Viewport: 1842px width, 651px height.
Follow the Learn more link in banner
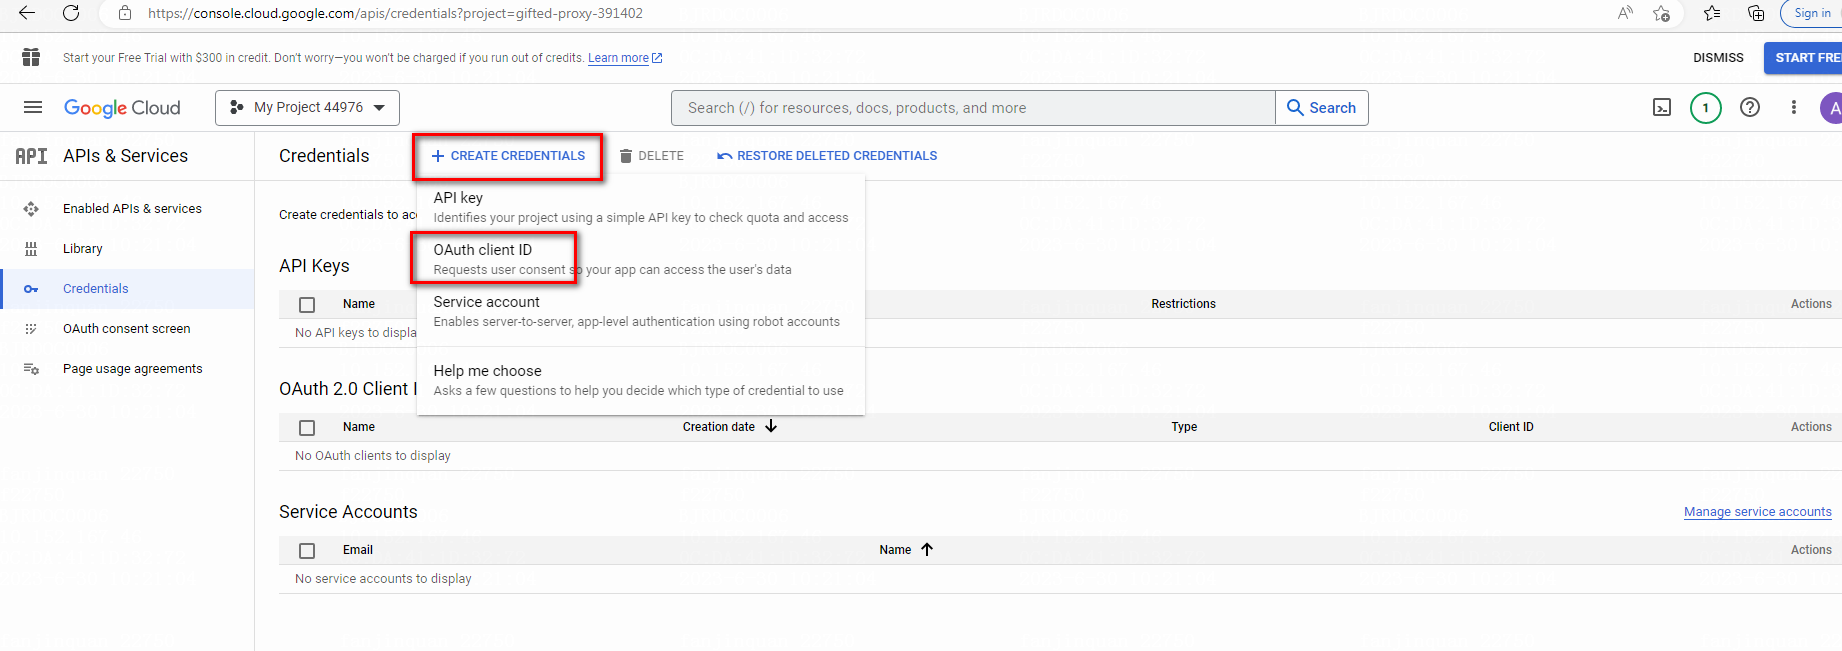pyautogui.click(x=625, y=58)
